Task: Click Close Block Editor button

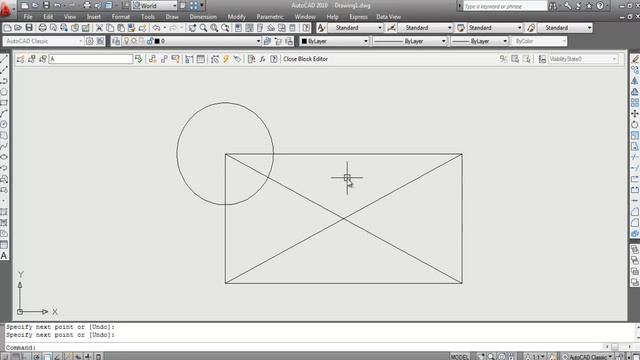Action: [x=305, y=59]
